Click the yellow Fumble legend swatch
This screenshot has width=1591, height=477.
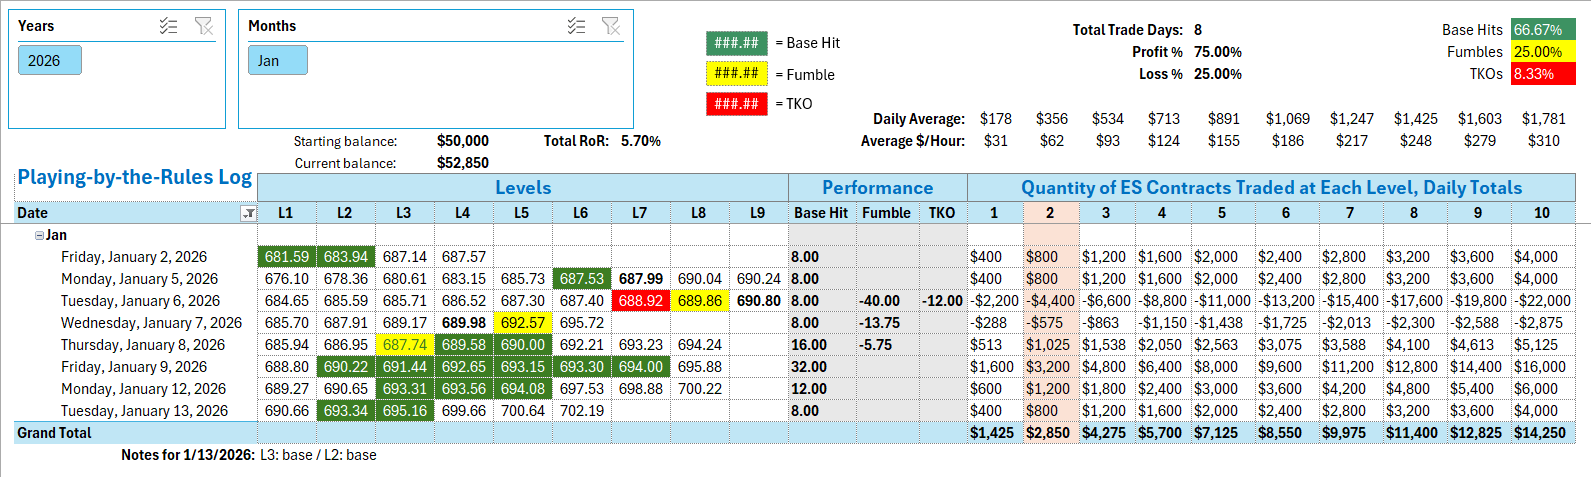[736, 74]
